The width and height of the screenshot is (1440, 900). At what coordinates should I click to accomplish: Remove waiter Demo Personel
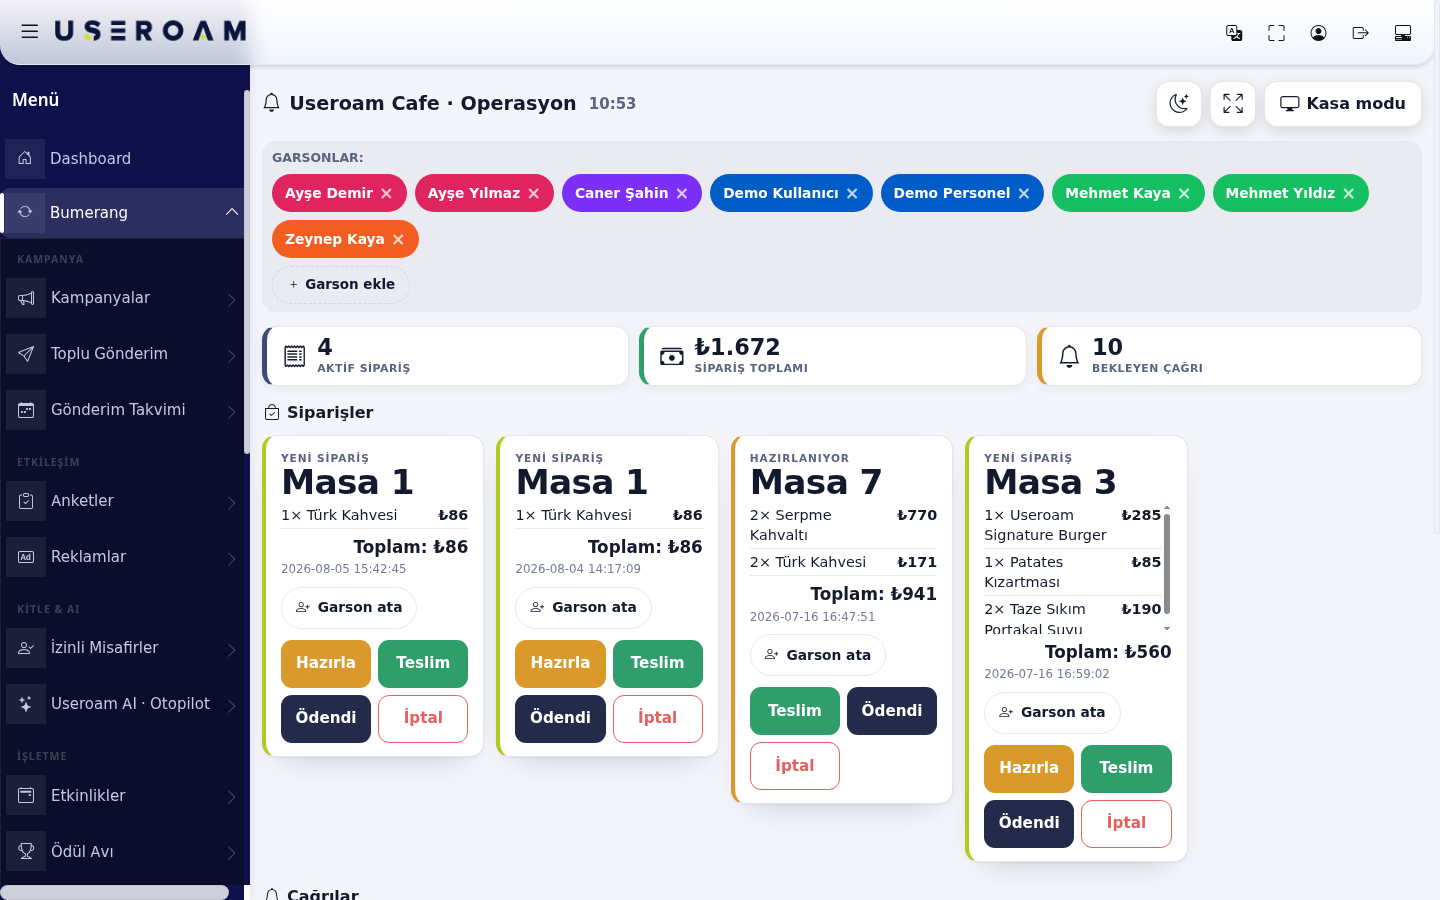click(x=1024, y=194)
